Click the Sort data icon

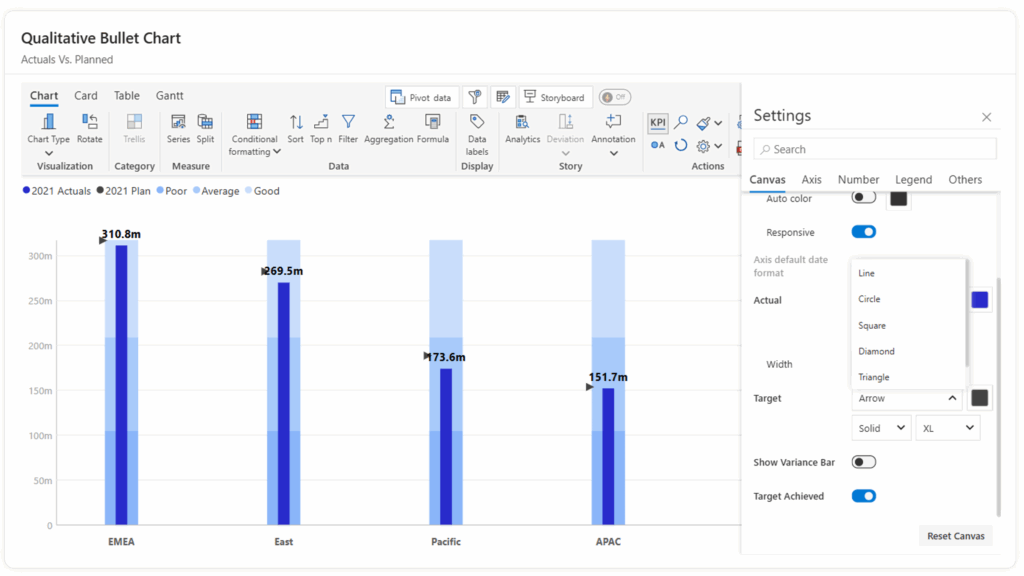pyautogui.click(x=296, y=129)
